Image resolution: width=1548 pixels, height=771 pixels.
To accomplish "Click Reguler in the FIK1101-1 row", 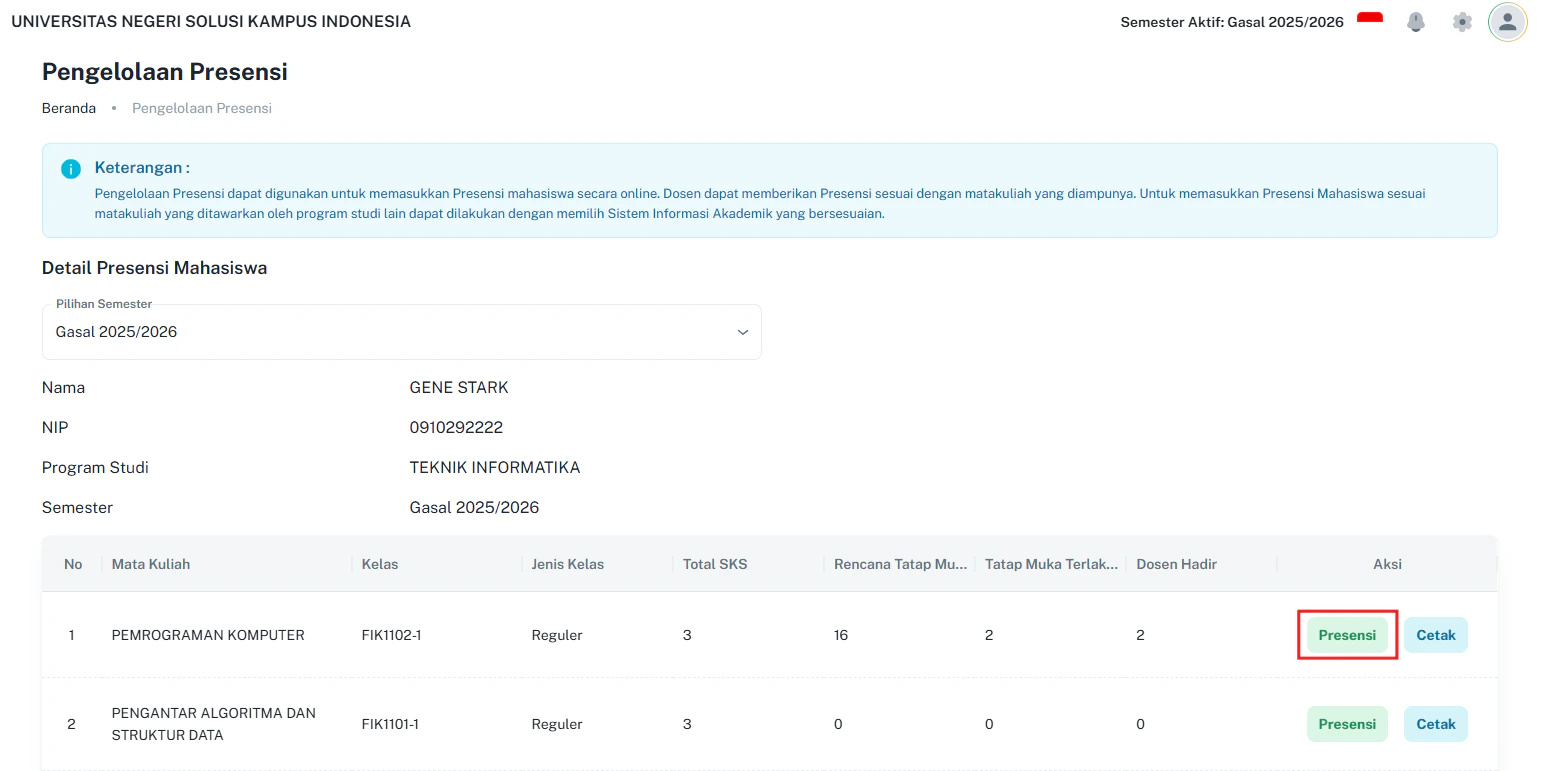I will click(x=557, y=724).
